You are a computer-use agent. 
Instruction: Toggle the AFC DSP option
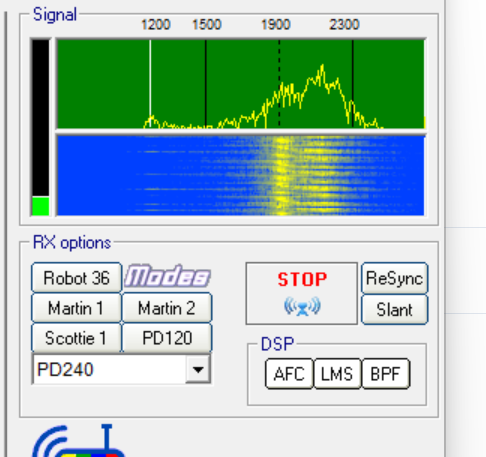tap(289, 374)
